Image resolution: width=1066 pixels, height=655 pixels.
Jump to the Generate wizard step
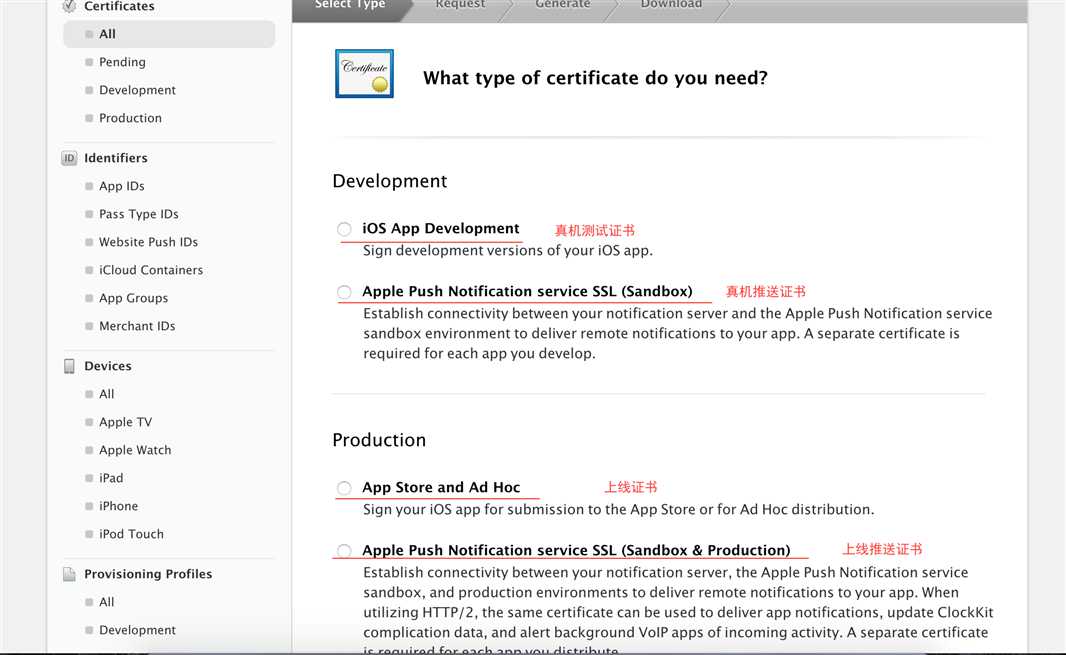click(563, 5)
